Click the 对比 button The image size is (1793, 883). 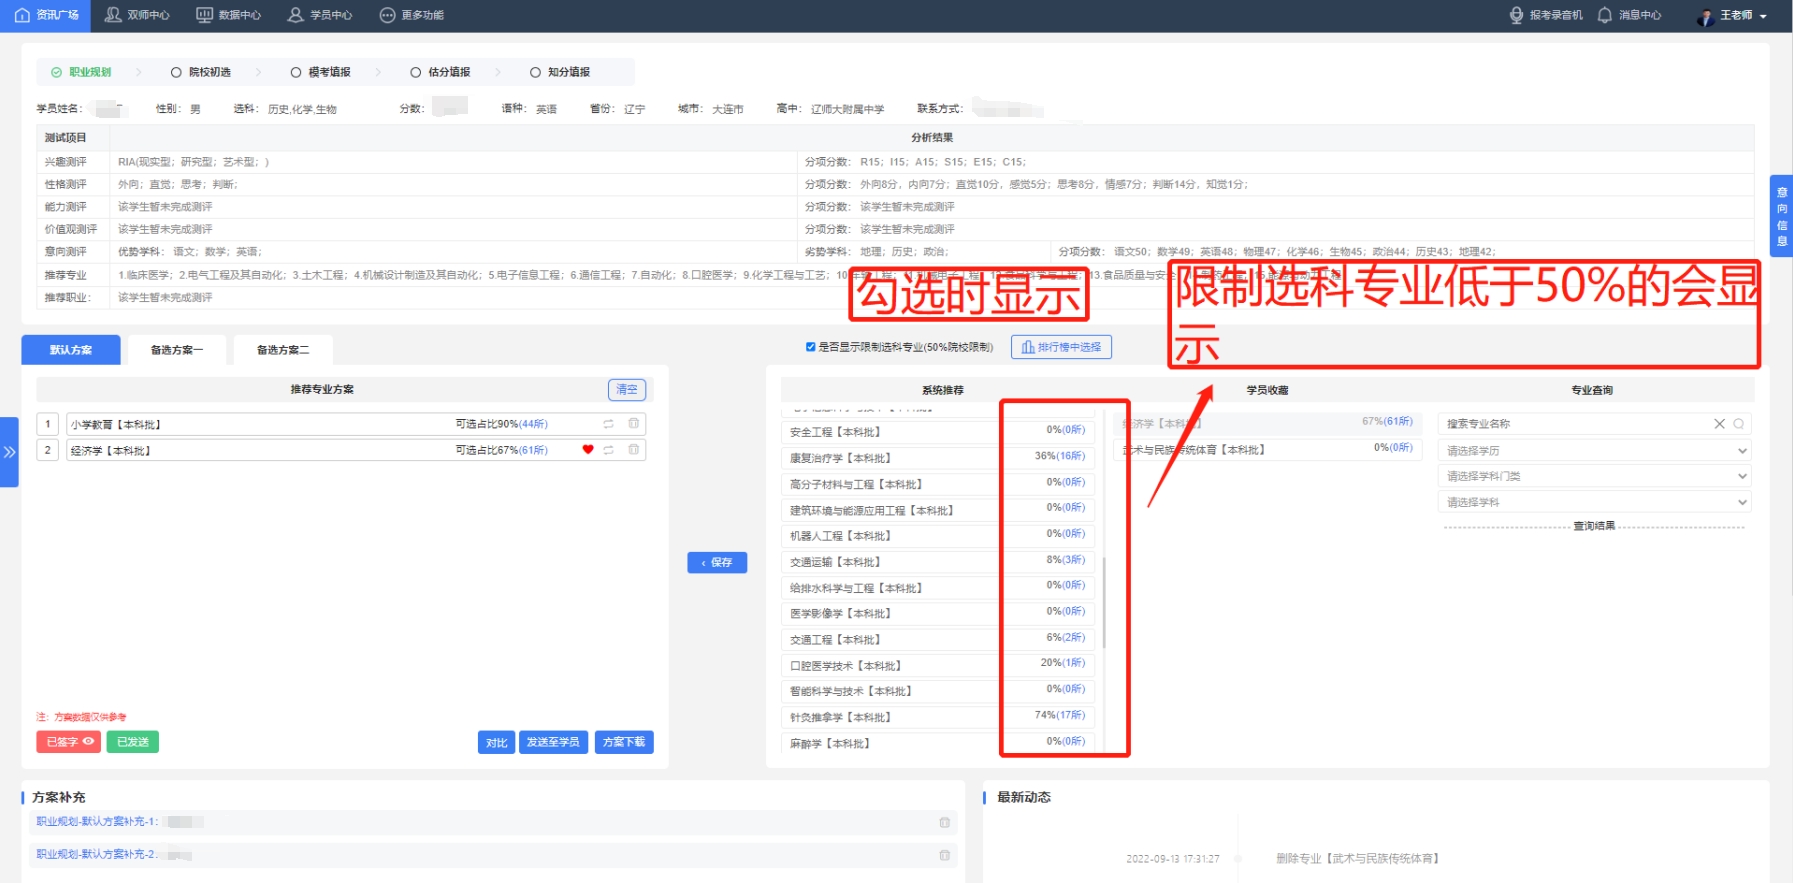(496, 742)
